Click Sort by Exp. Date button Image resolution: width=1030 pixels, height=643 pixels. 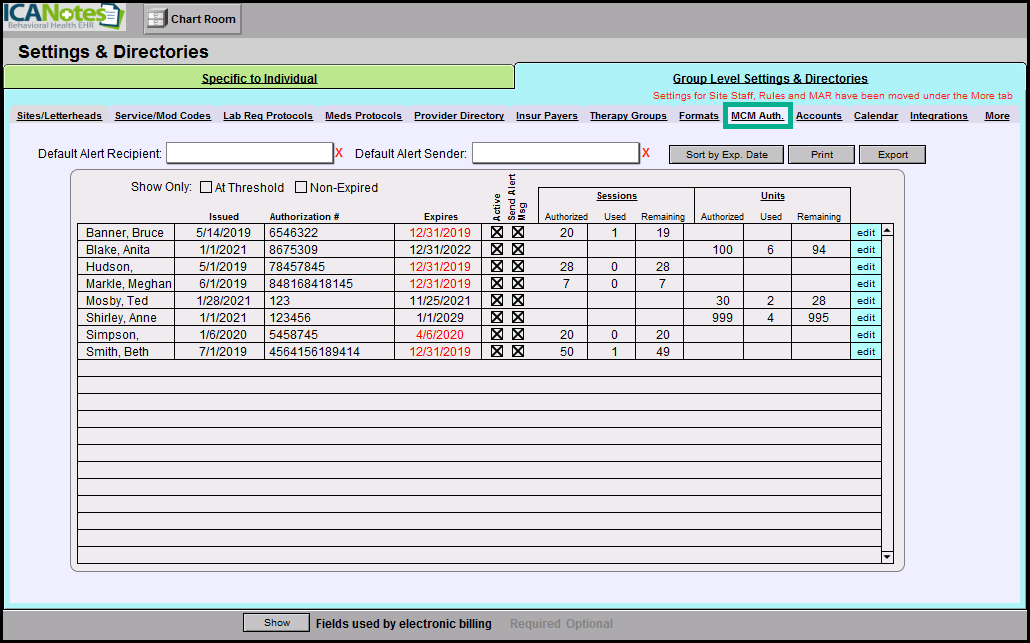click(x=727, y=155)
